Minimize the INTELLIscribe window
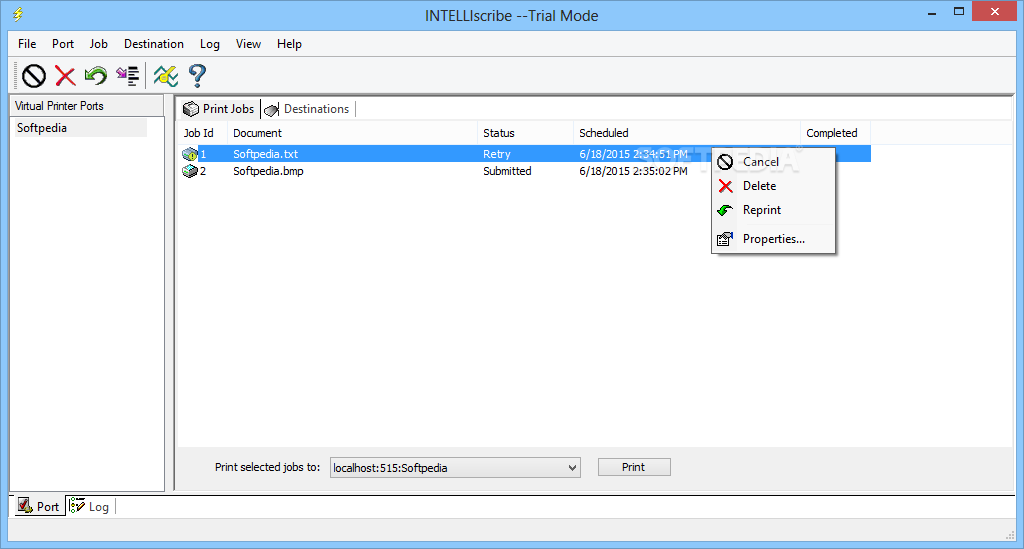Screen dimensions: 1024x549 point(932,12)
